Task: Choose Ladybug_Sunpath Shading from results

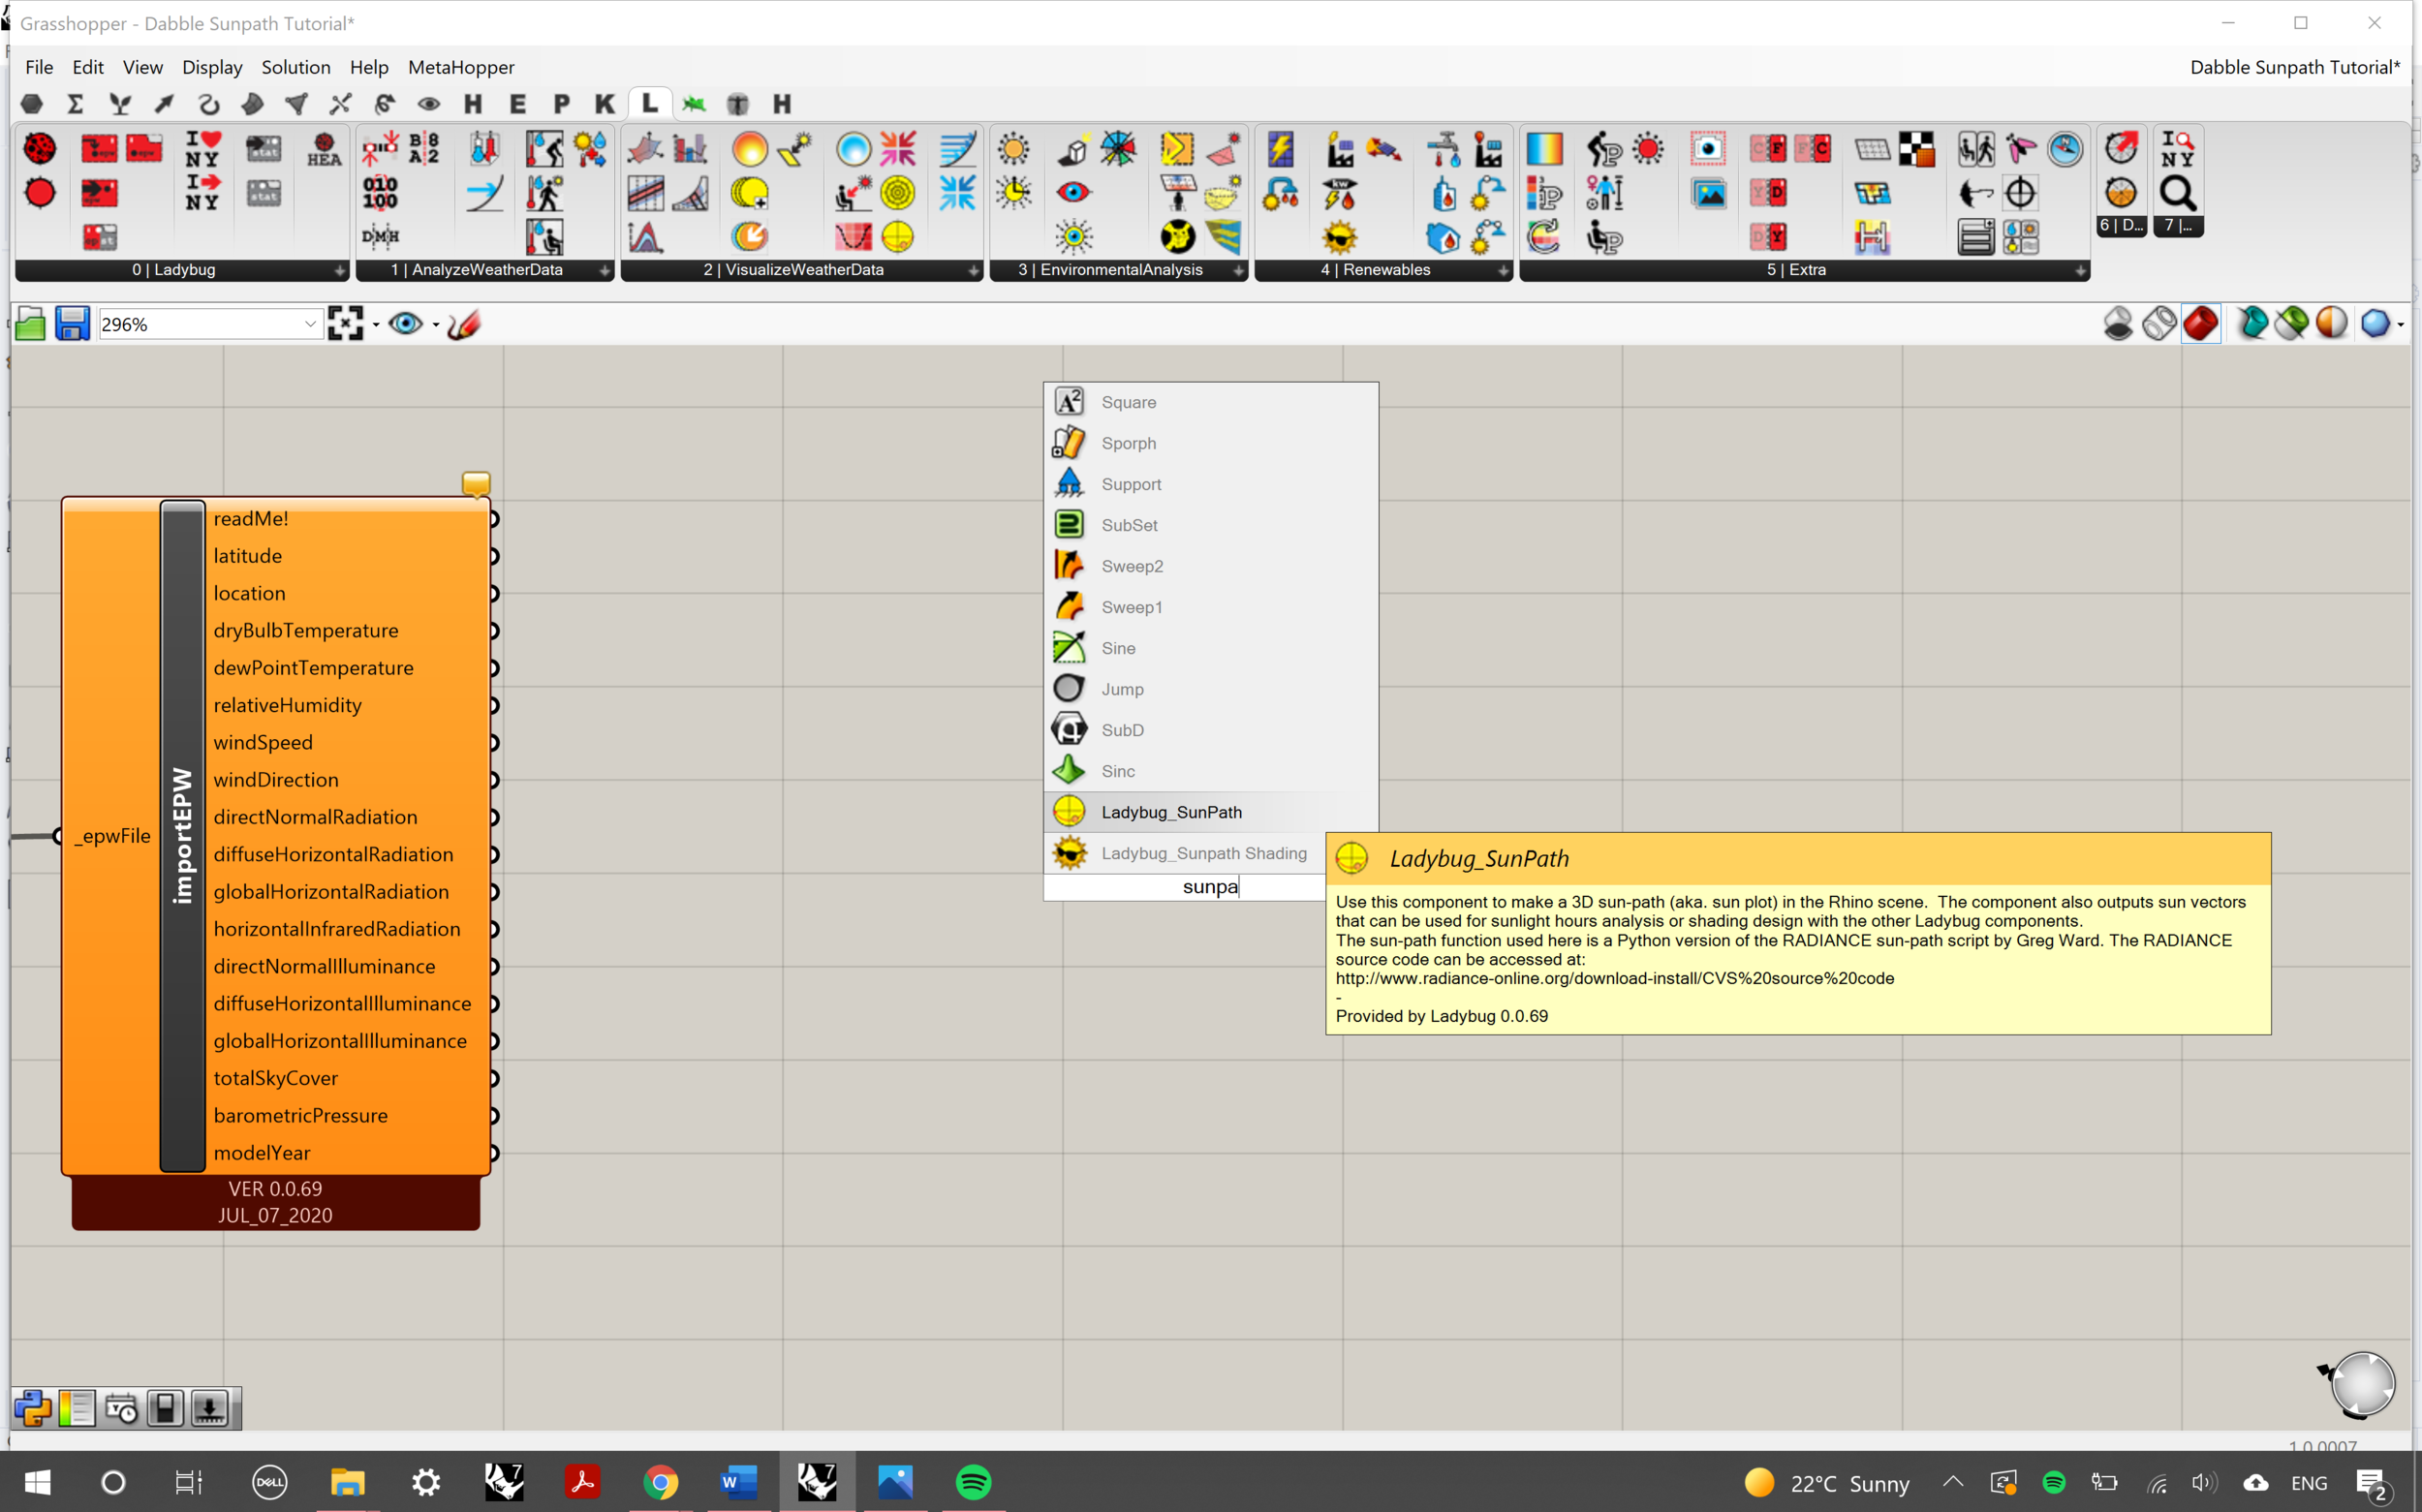Action: tap(1203, 853)
